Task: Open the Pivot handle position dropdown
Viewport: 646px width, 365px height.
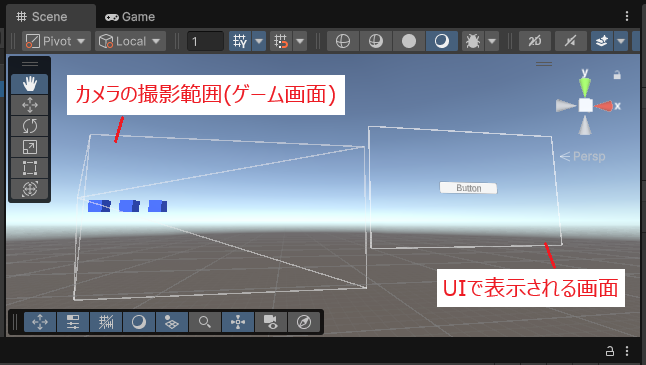Action: pyautogui.click(x=56, y=41)
